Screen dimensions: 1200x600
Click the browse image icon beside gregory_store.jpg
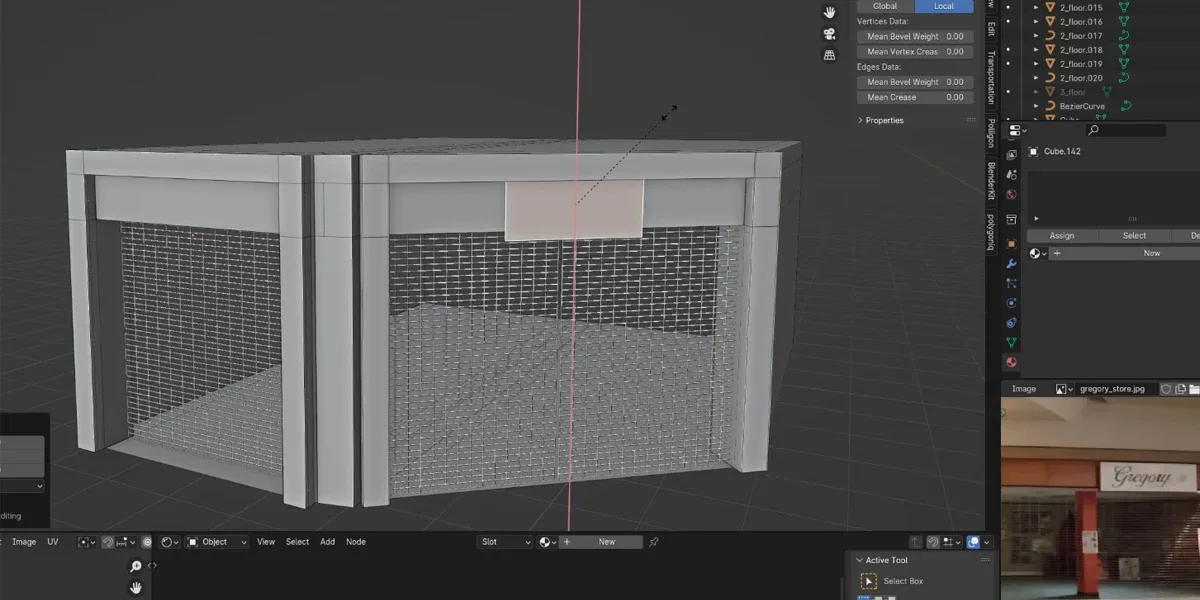coord(1062,389)
